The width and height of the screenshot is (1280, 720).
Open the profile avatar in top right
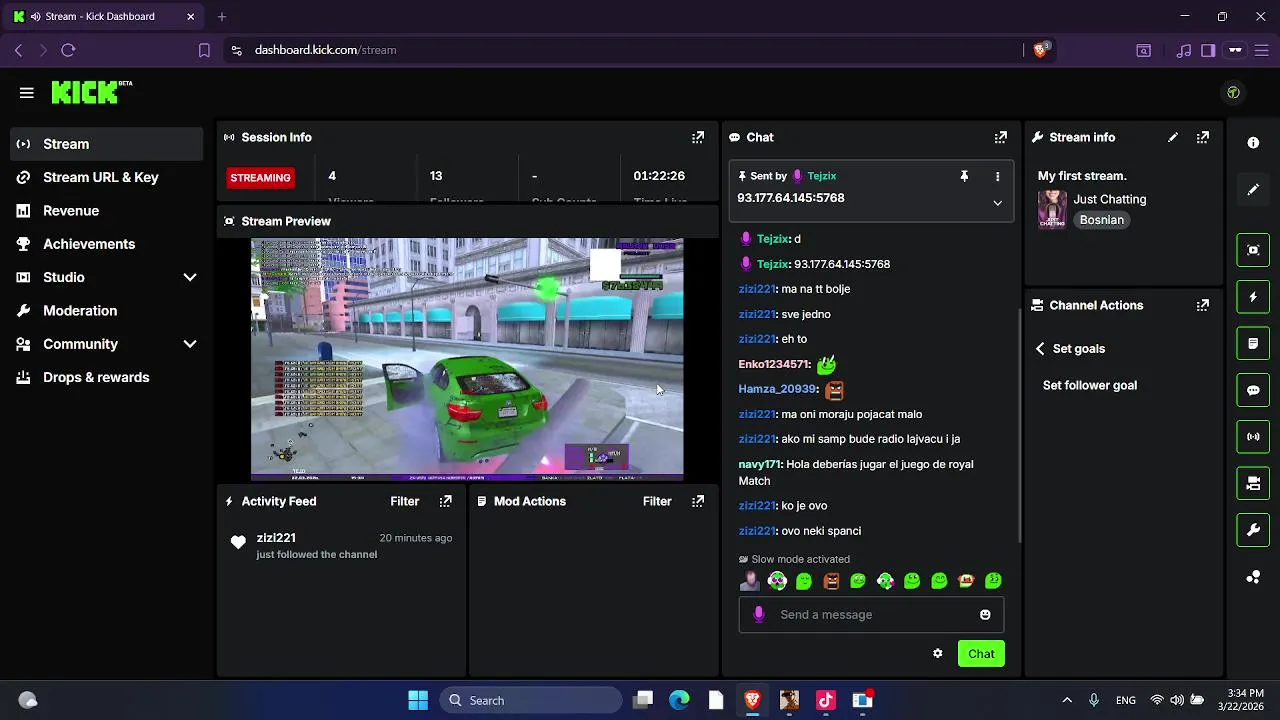1233,92
